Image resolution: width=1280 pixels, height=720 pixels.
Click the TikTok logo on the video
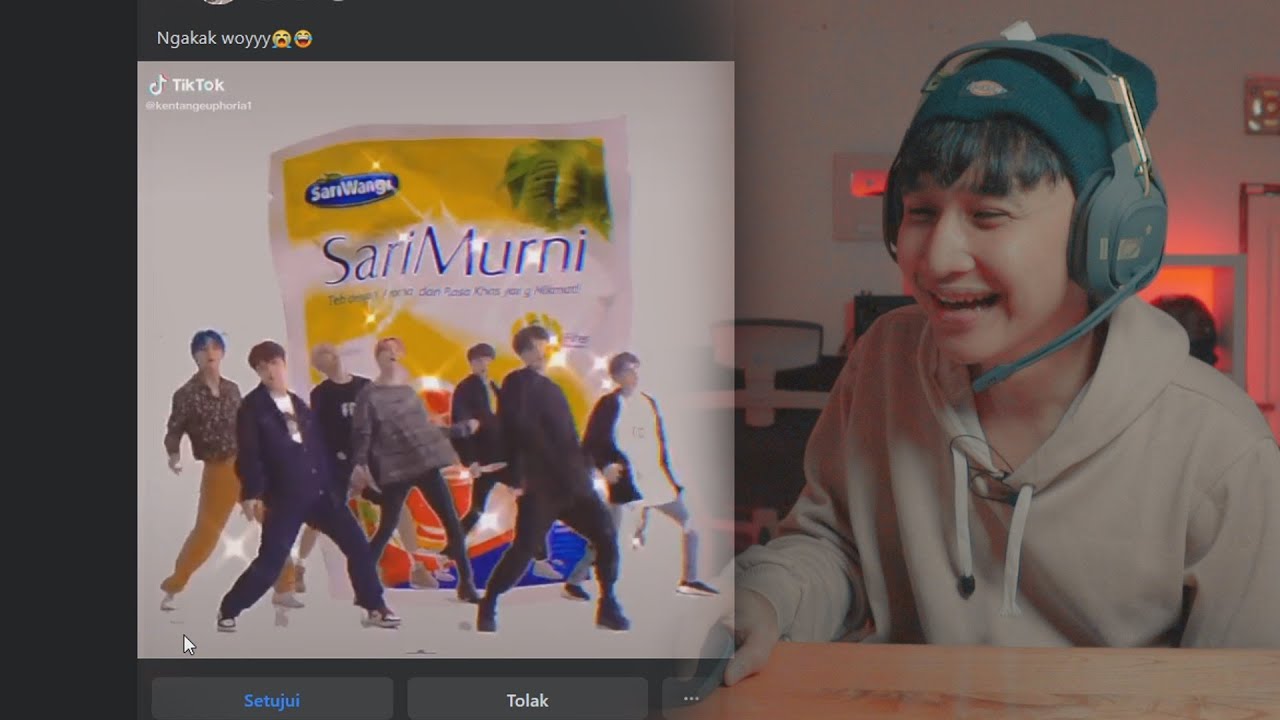click(186, 86)
